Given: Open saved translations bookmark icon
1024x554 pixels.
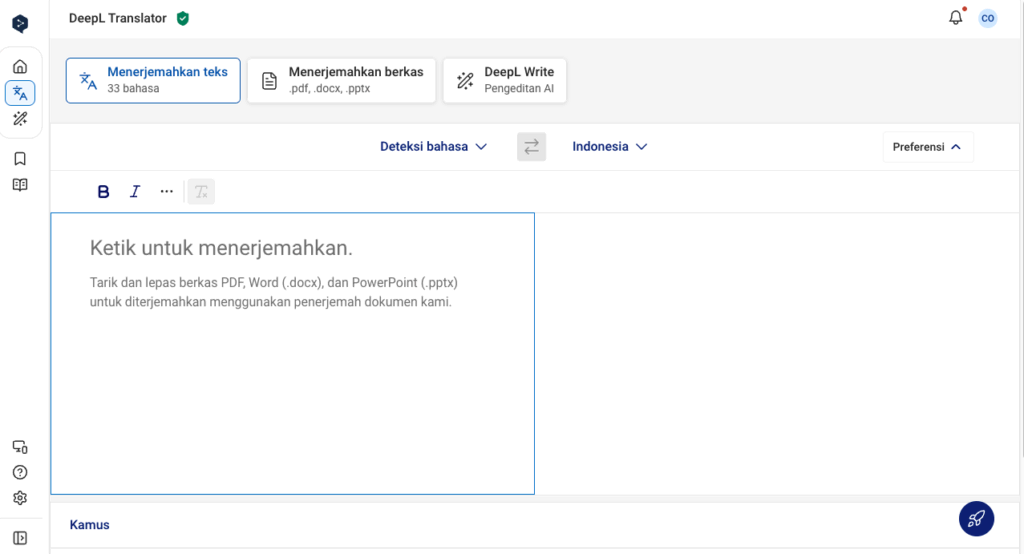Looking at the screenshot, I should pyautogui.click(x=20, y=158).
